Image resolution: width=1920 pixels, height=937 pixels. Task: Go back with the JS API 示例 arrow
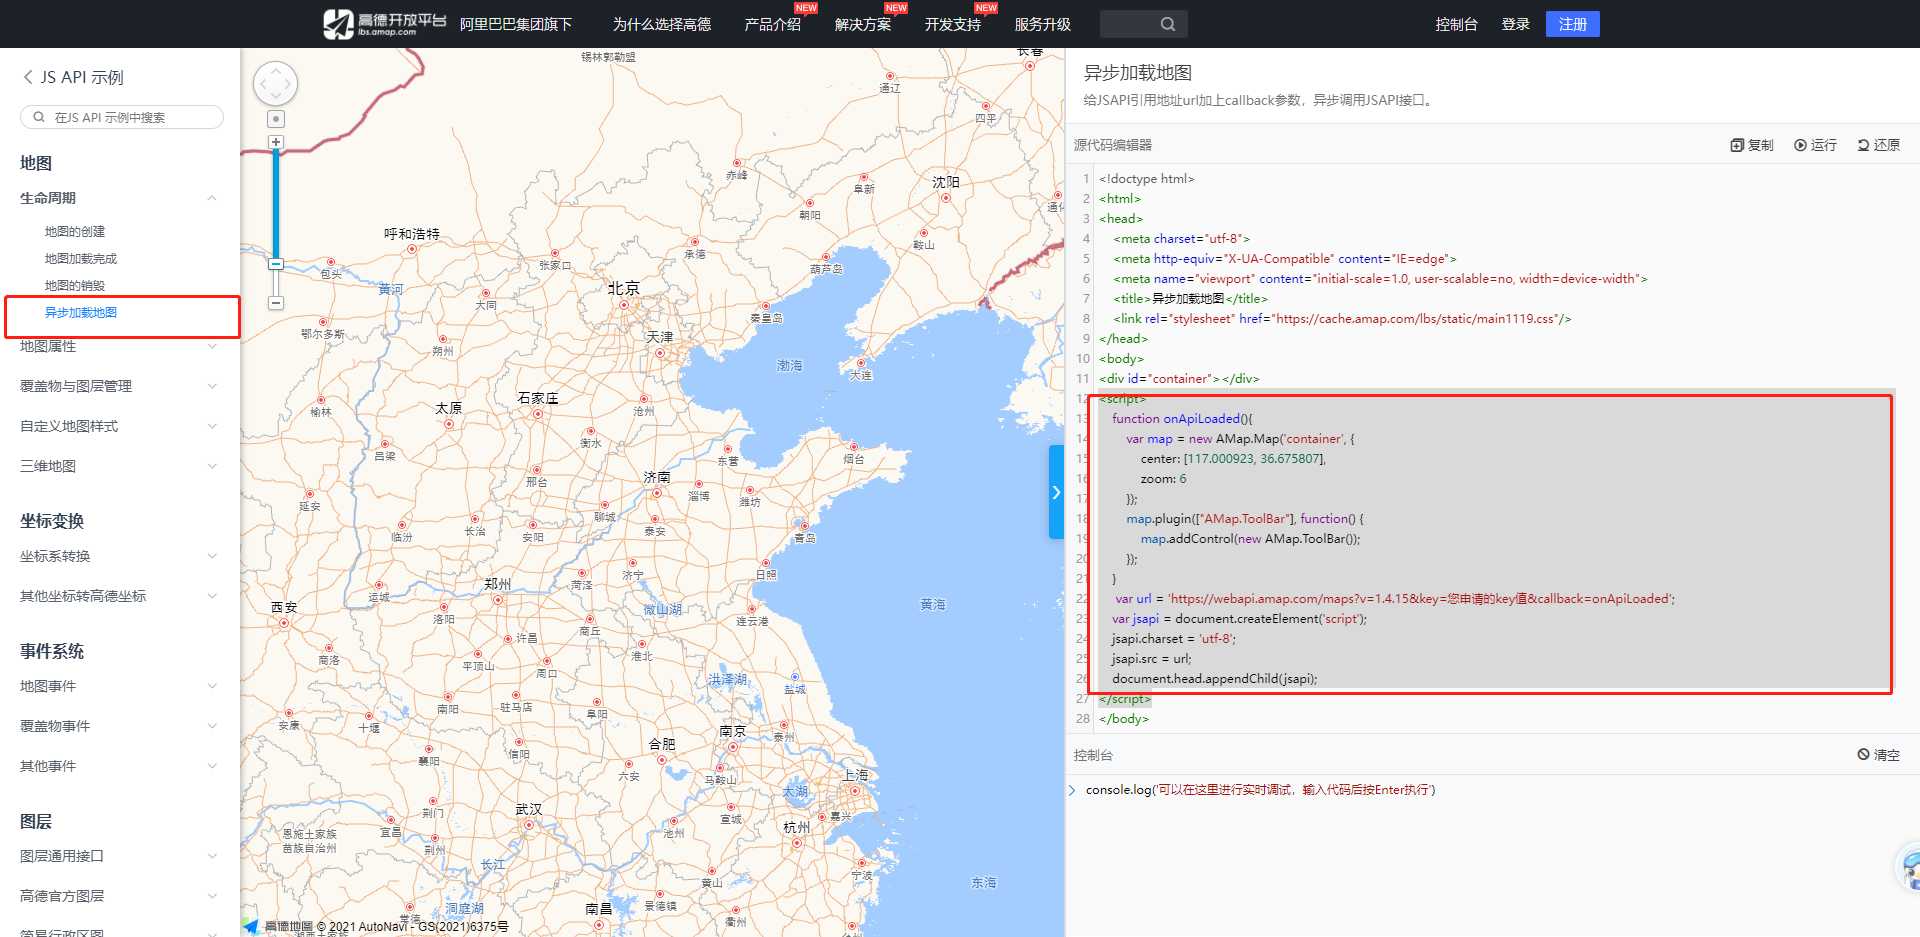28,77
